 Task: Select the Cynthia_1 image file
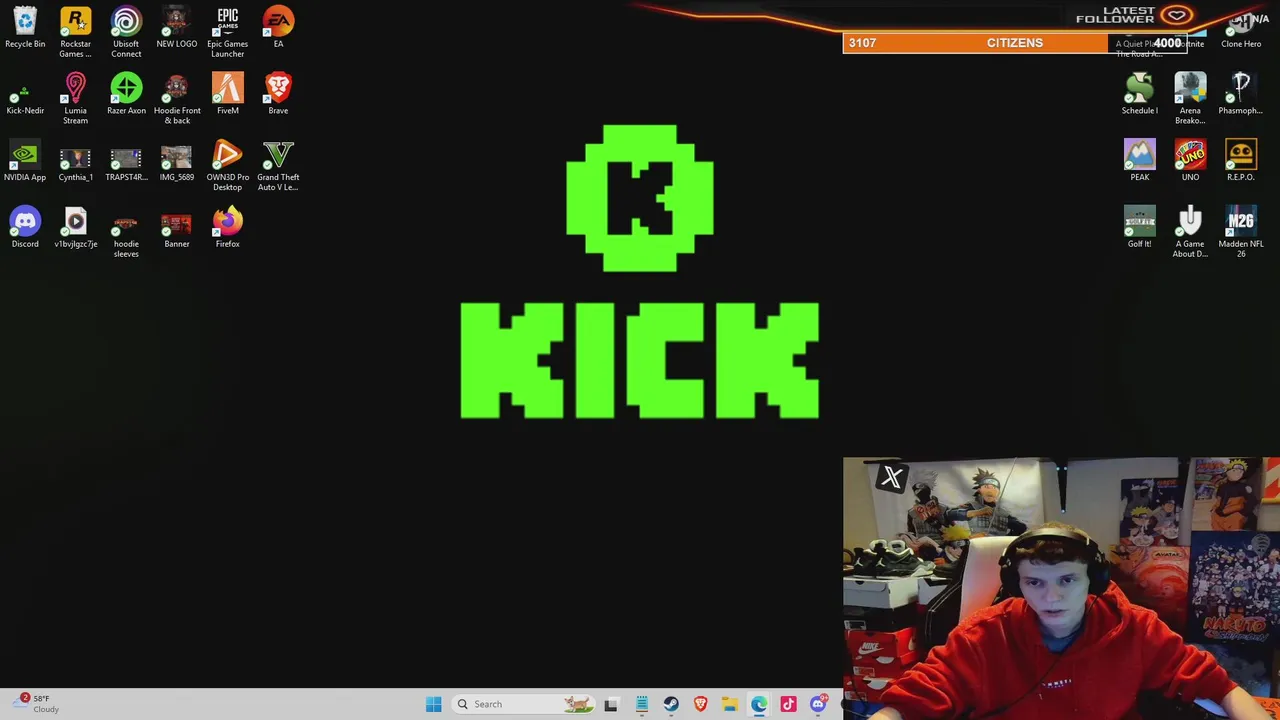(75, 162)
